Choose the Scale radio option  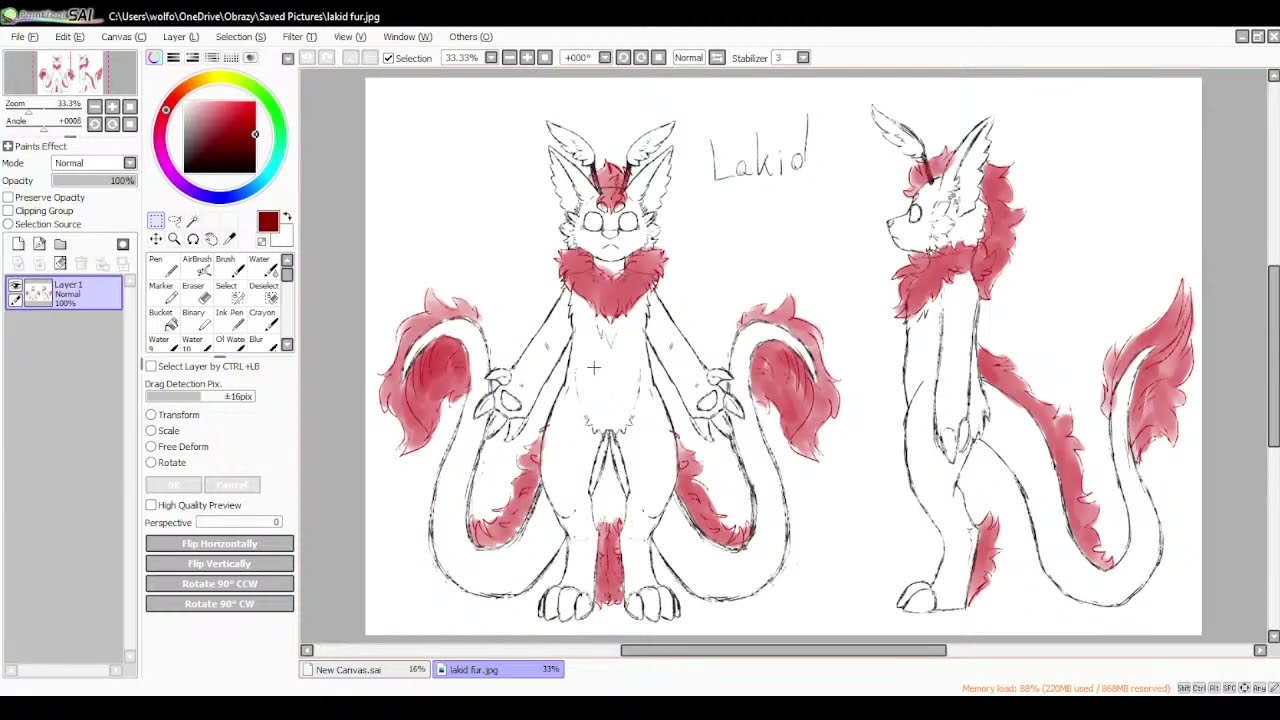click(151, 431)
